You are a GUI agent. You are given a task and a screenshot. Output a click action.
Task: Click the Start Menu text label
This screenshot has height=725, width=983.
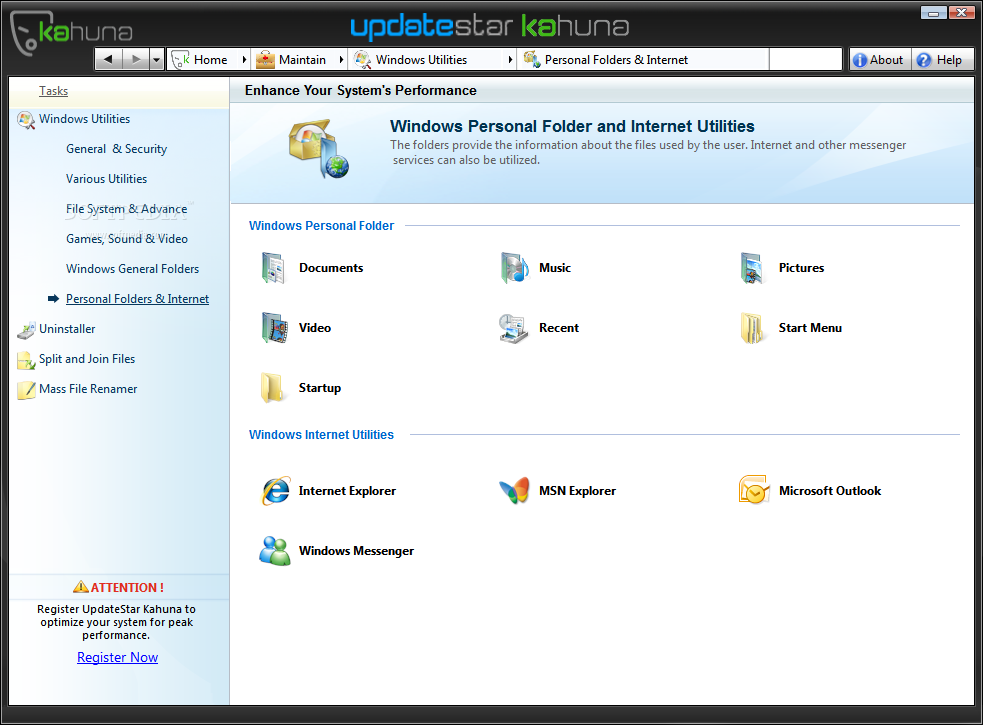click(810, 328)
